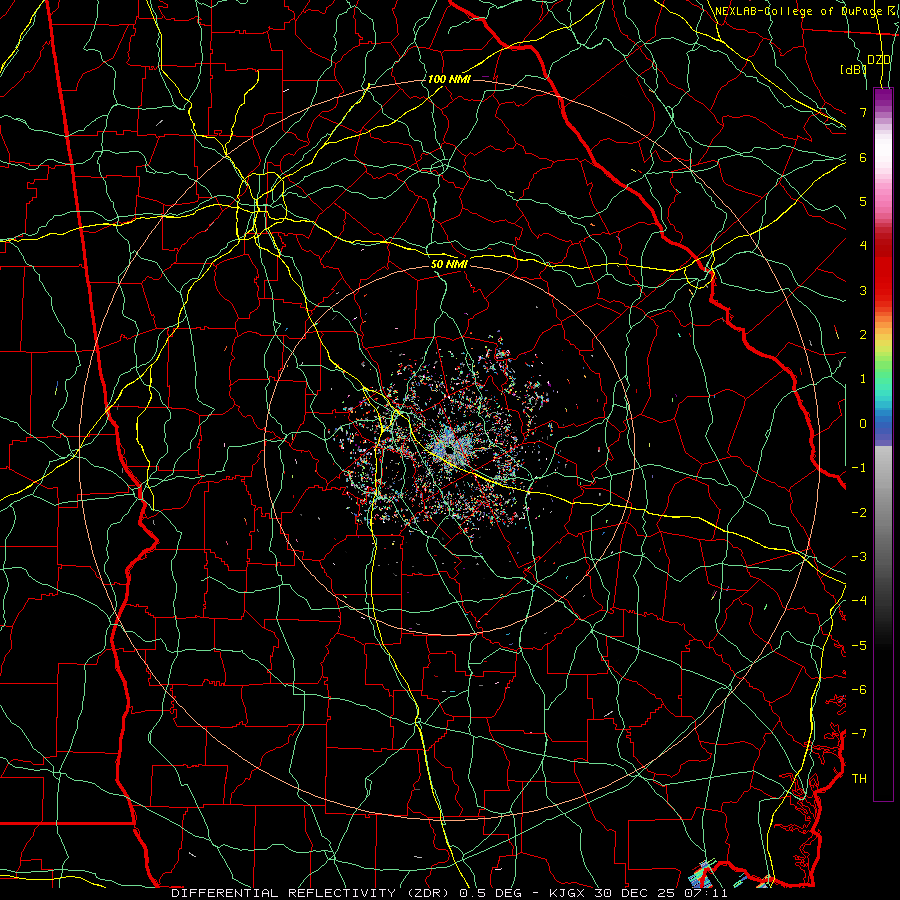Click the 100 NMI range ring label
Image resolution: width=900 pixels, height=900 pixels.
point(449,79)
